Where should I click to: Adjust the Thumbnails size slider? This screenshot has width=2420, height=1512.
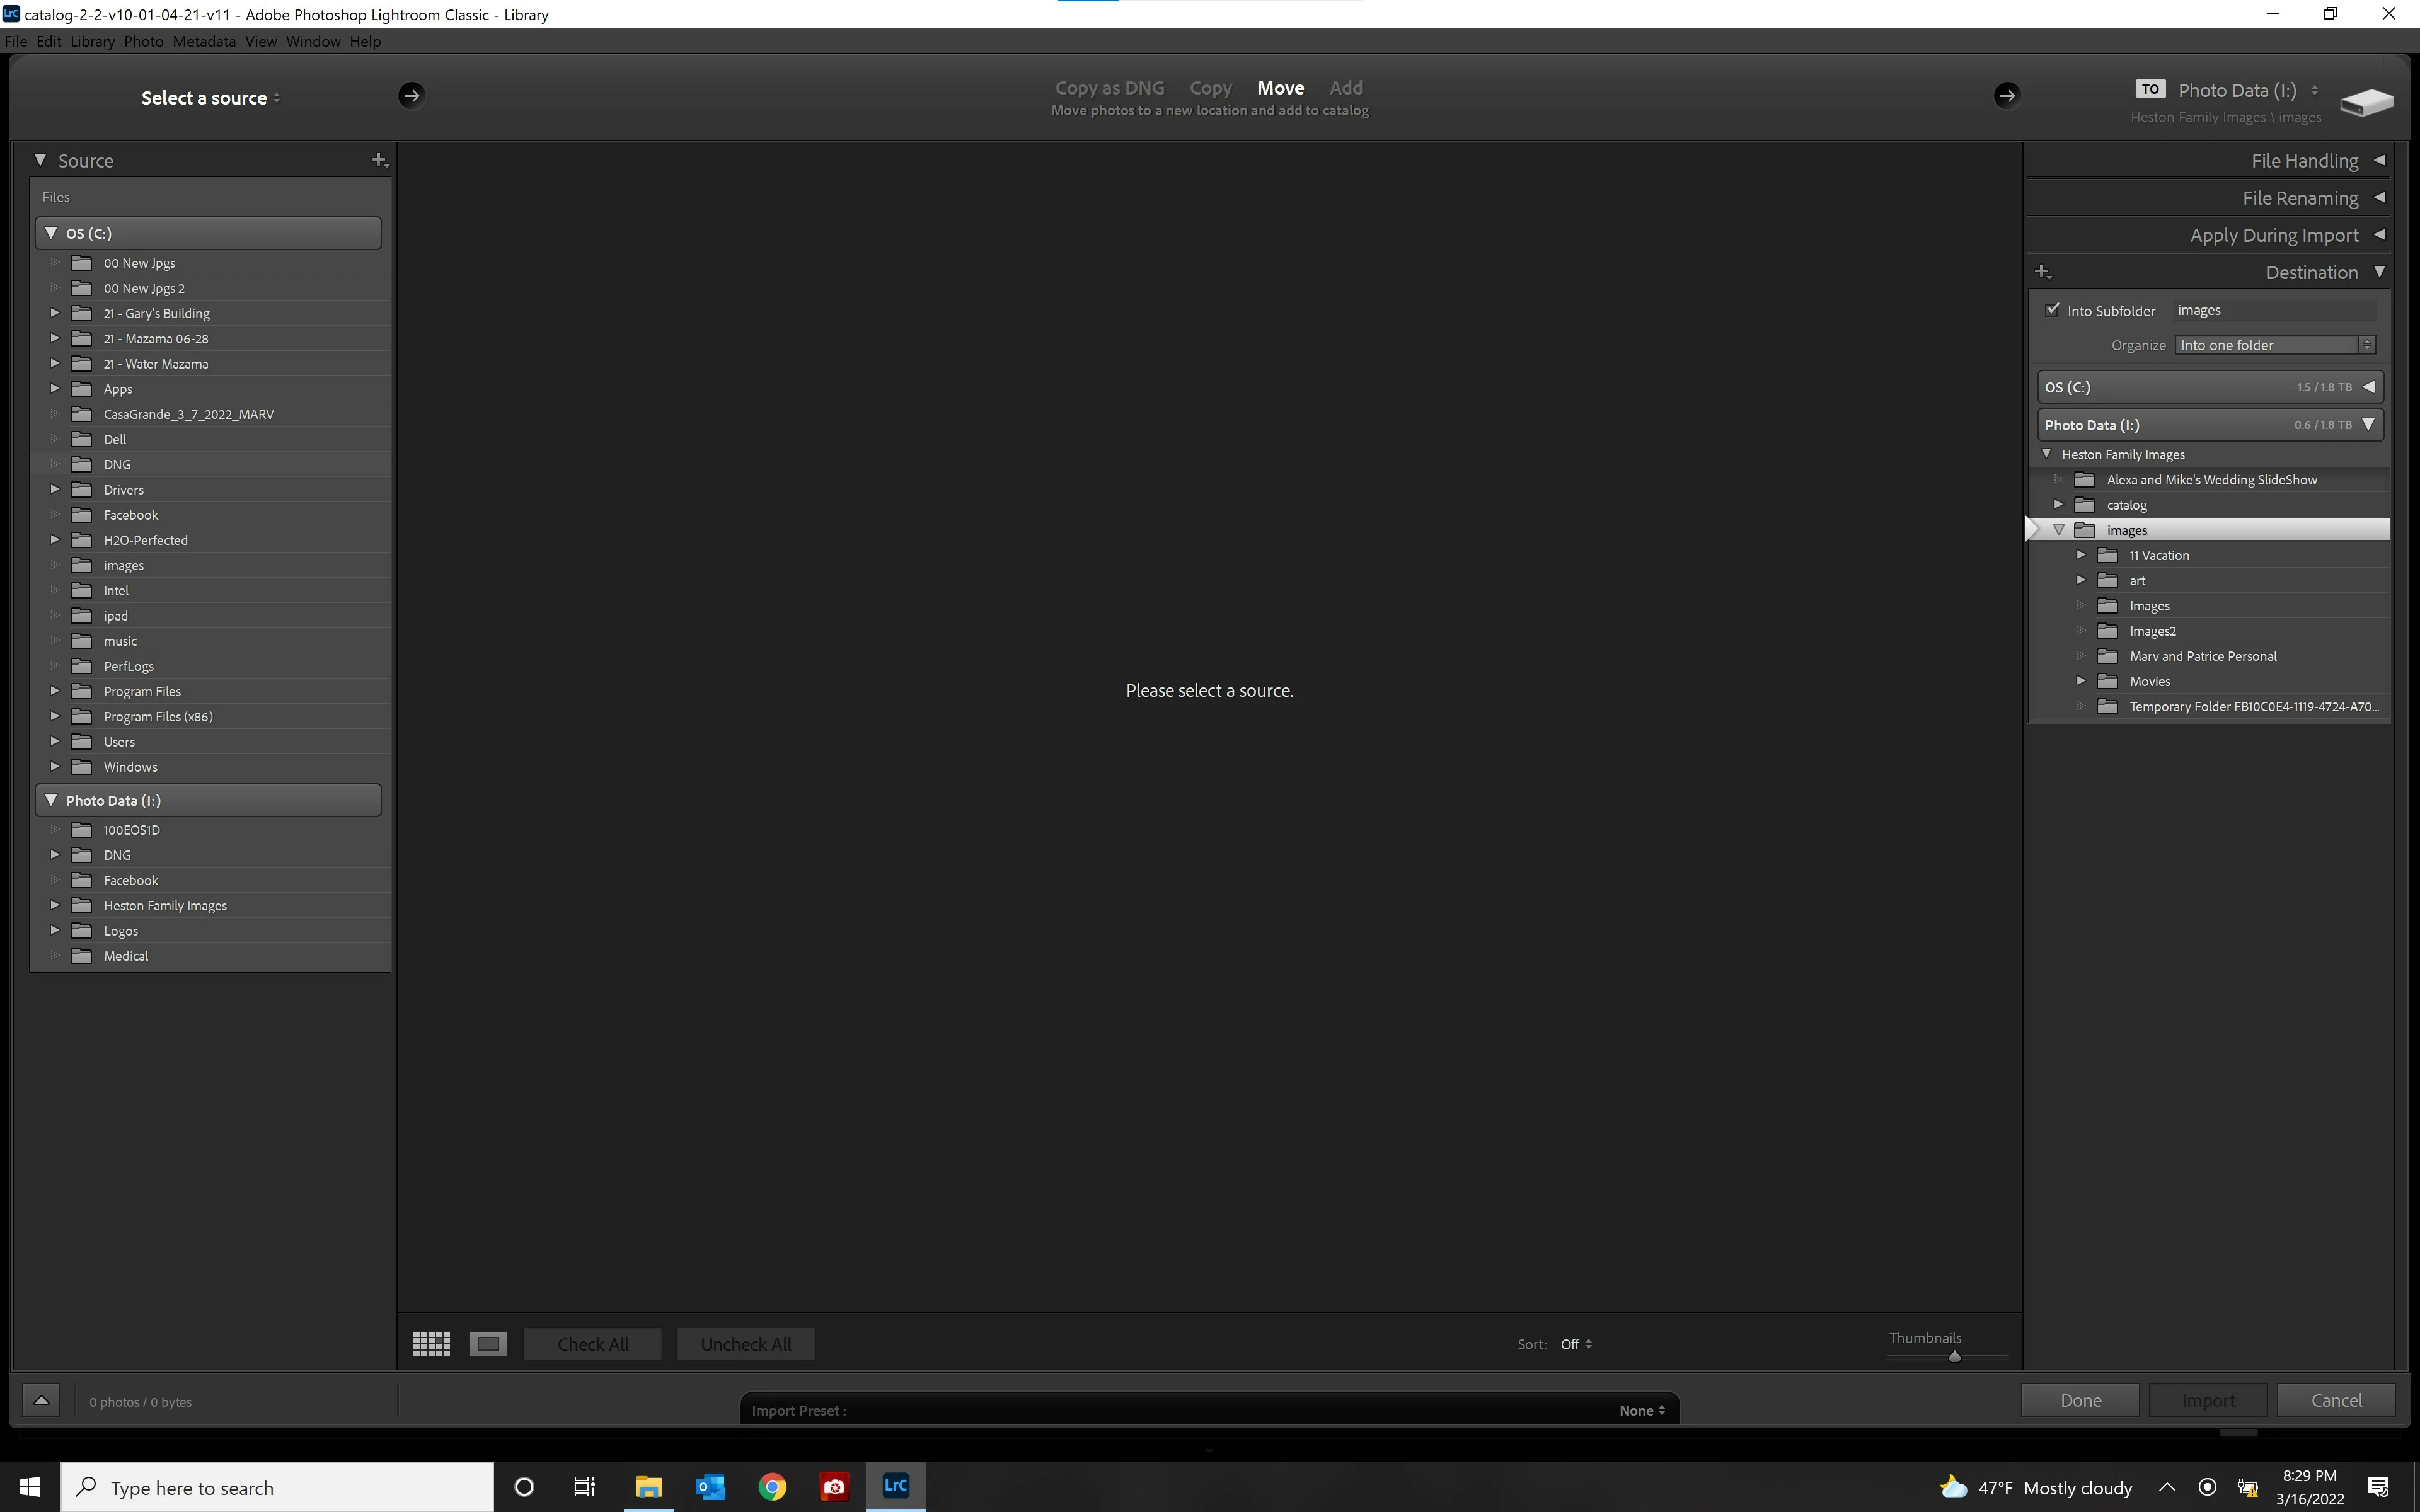1954,1357
